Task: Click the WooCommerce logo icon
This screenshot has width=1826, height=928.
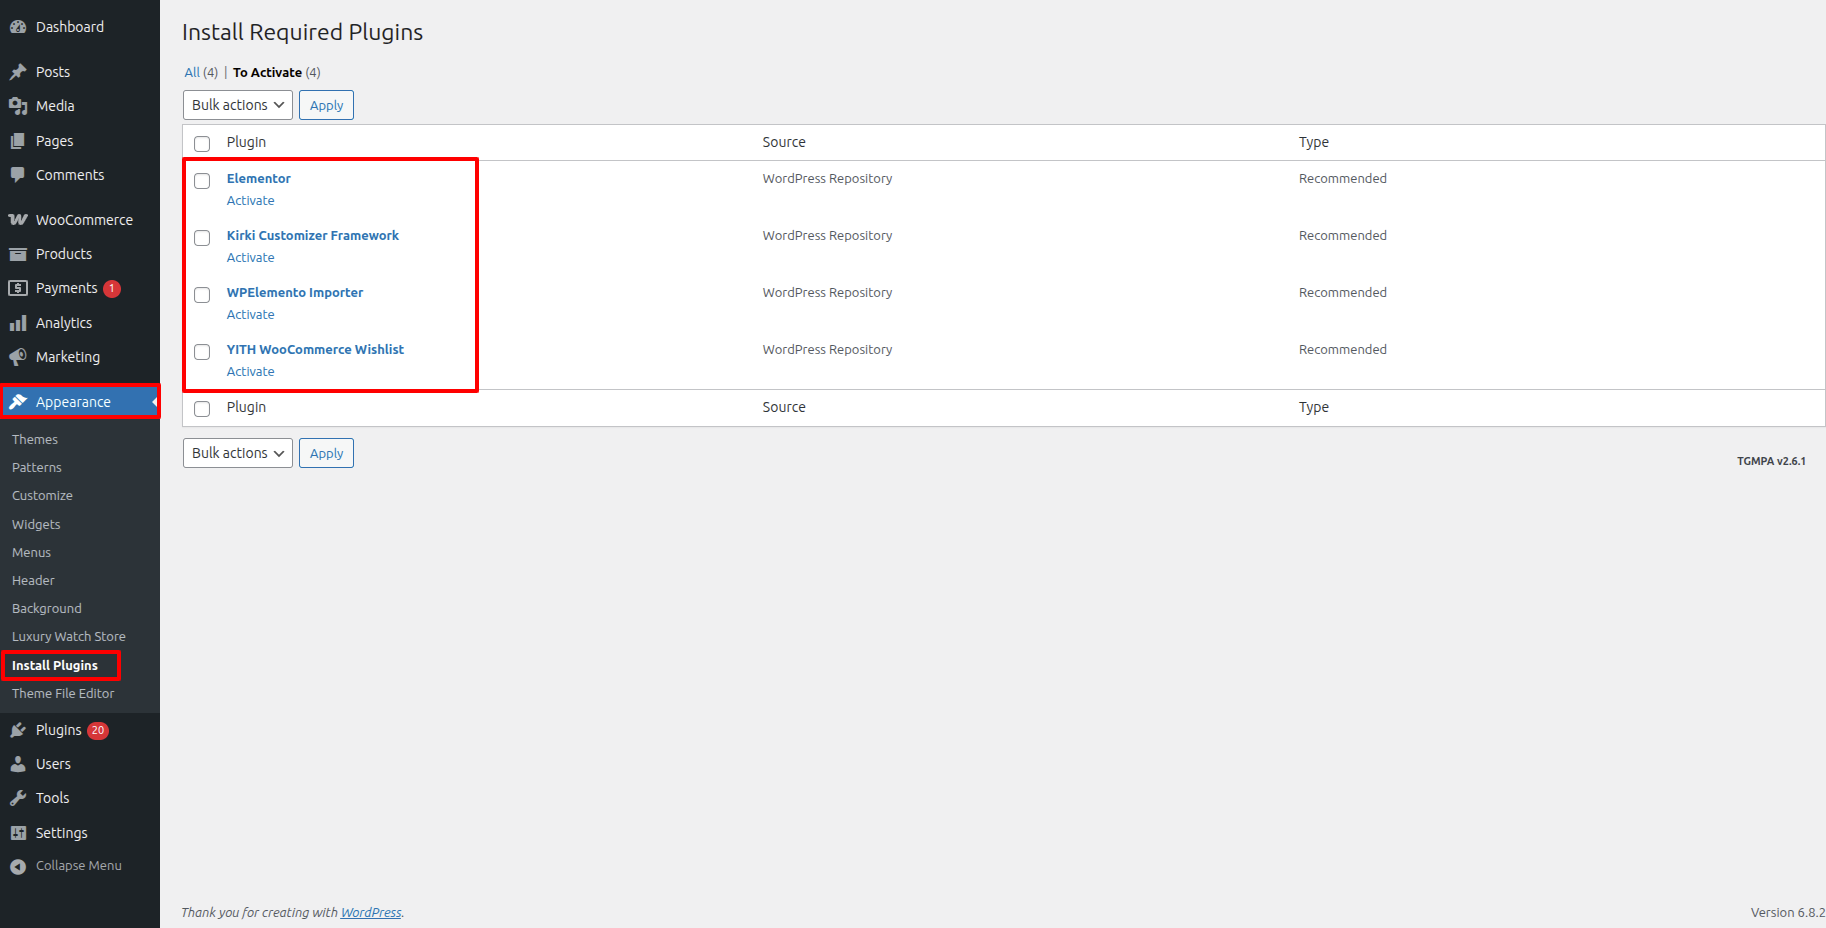Action: [x=18, y=220]
